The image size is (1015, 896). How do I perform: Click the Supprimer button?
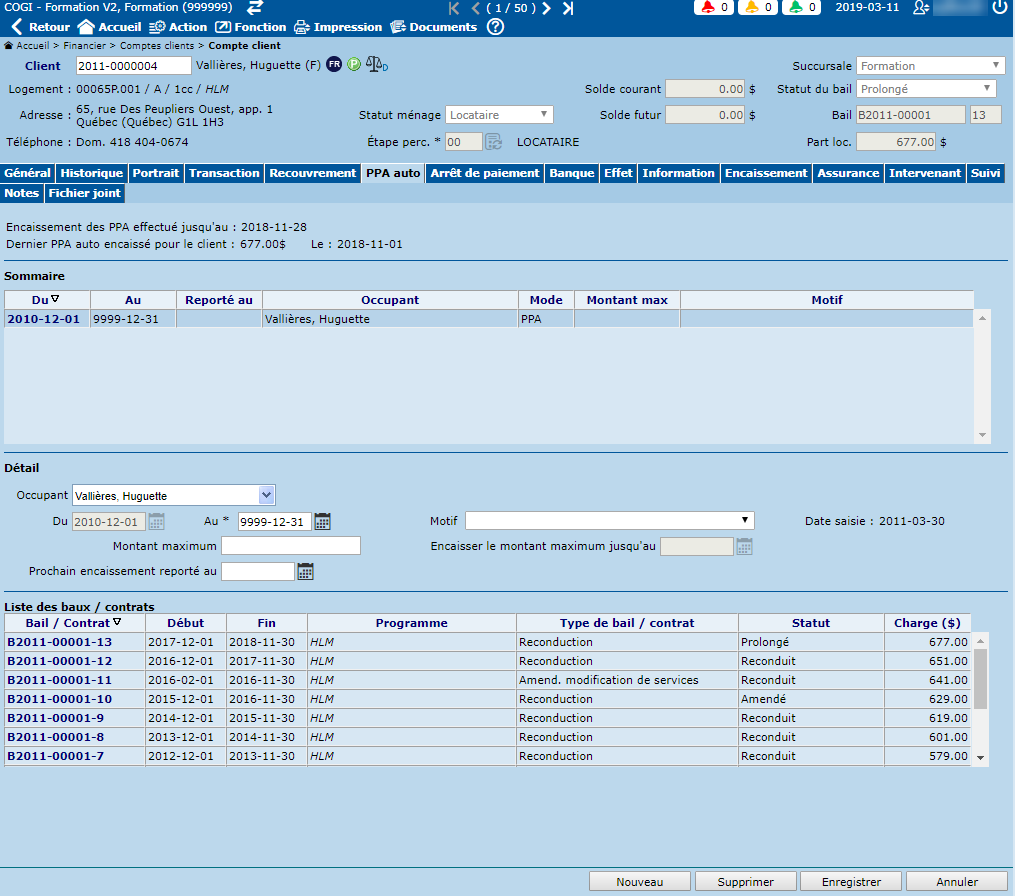point(746,882)
